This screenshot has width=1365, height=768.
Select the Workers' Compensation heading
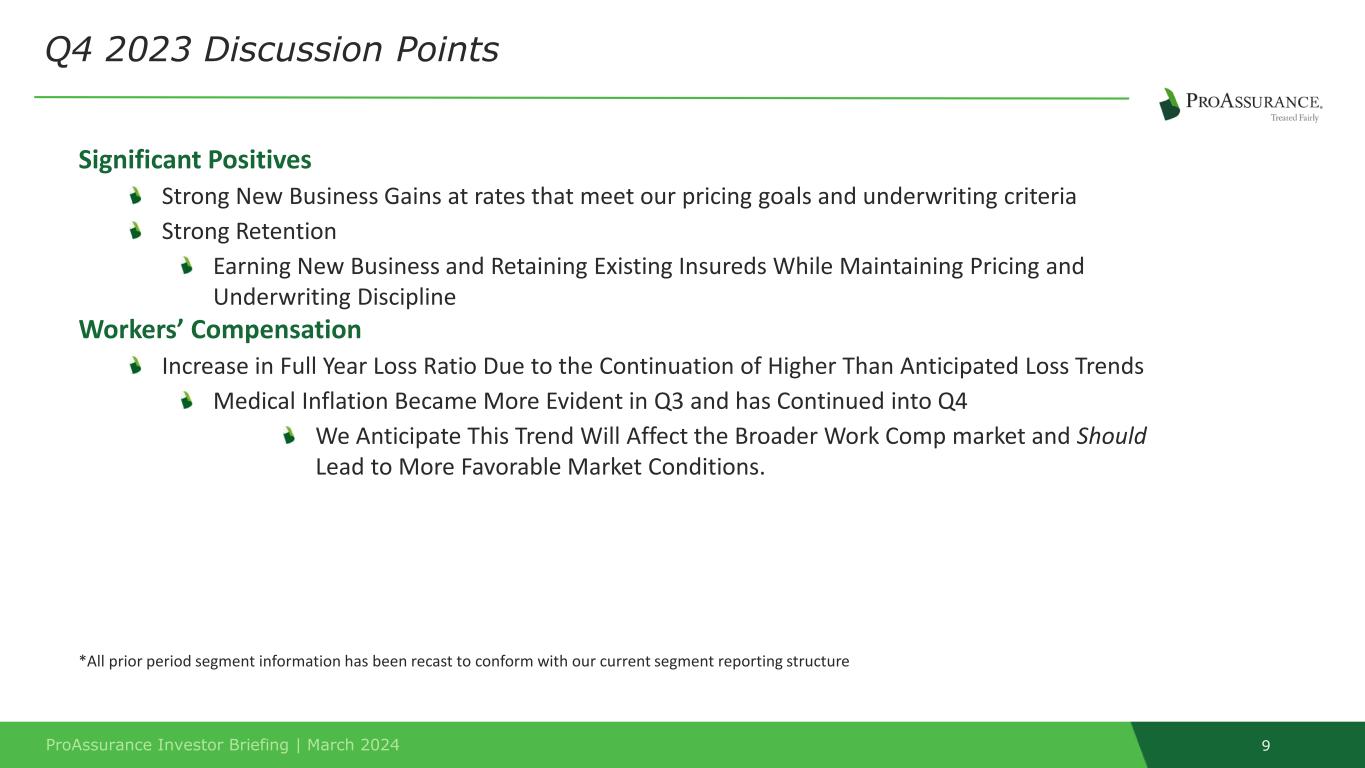tap(220, 330)
